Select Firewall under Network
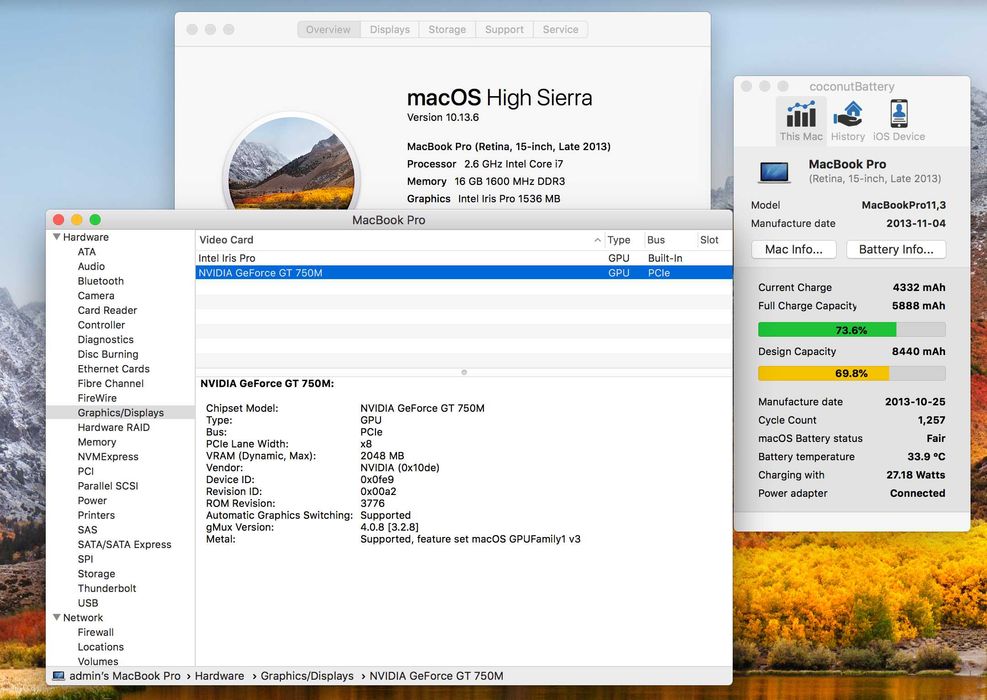987x700 pixels. pyautogui.click(x=96, y=632)
